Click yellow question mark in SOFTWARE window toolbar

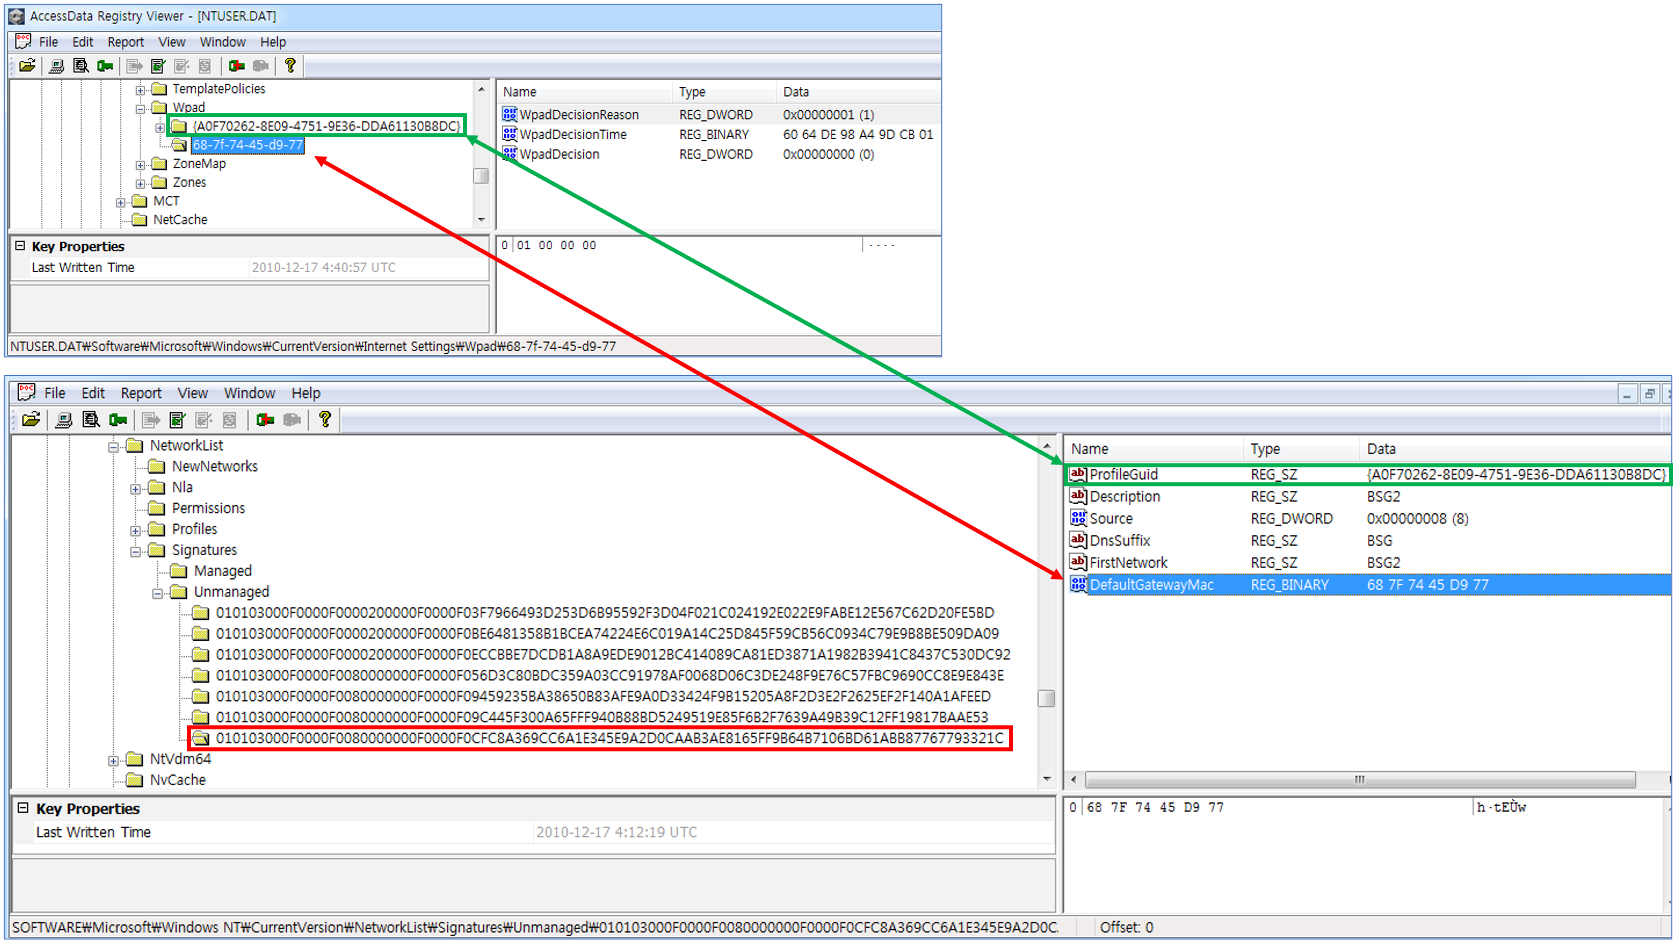coord(325,420)
